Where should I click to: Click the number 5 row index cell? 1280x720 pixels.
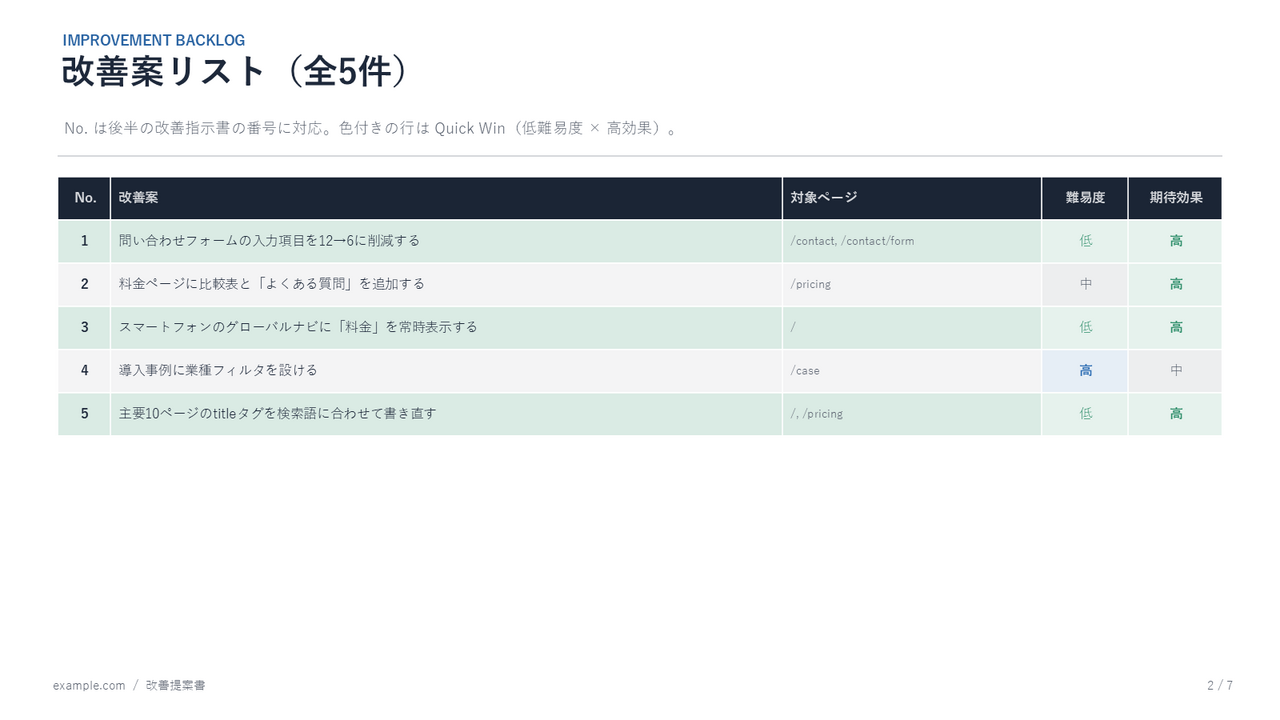[x=85, y=413]
